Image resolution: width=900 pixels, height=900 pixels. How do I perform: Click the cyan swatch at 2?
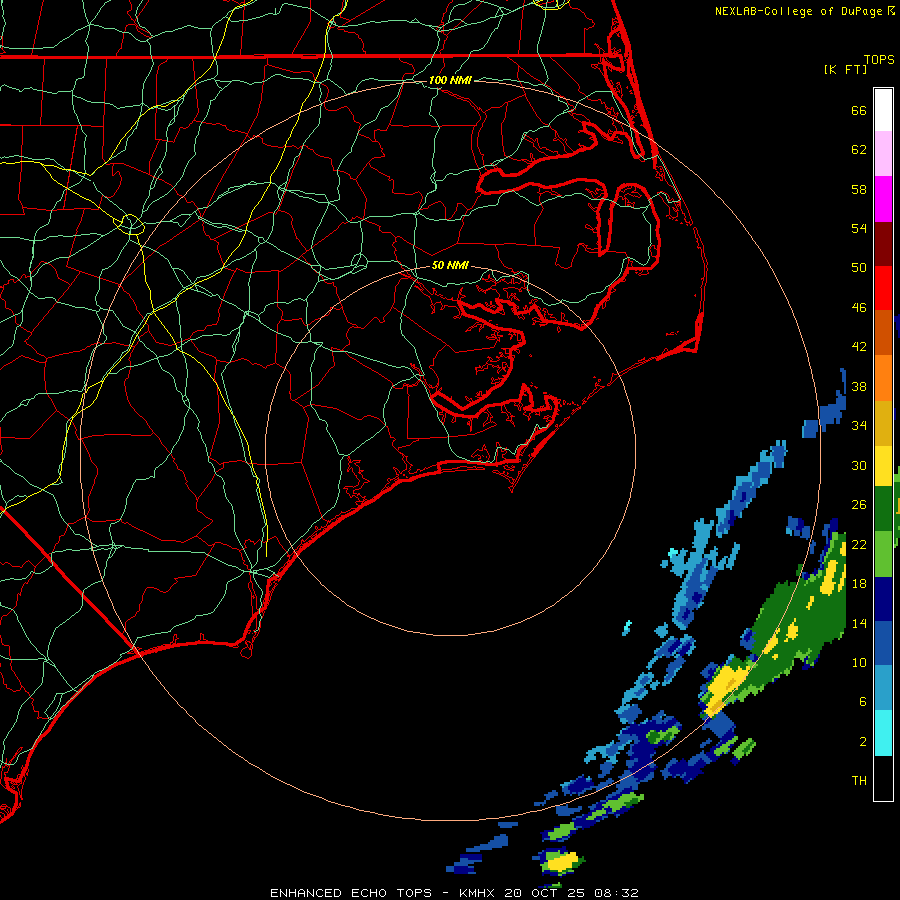click(x=883, y=733)
